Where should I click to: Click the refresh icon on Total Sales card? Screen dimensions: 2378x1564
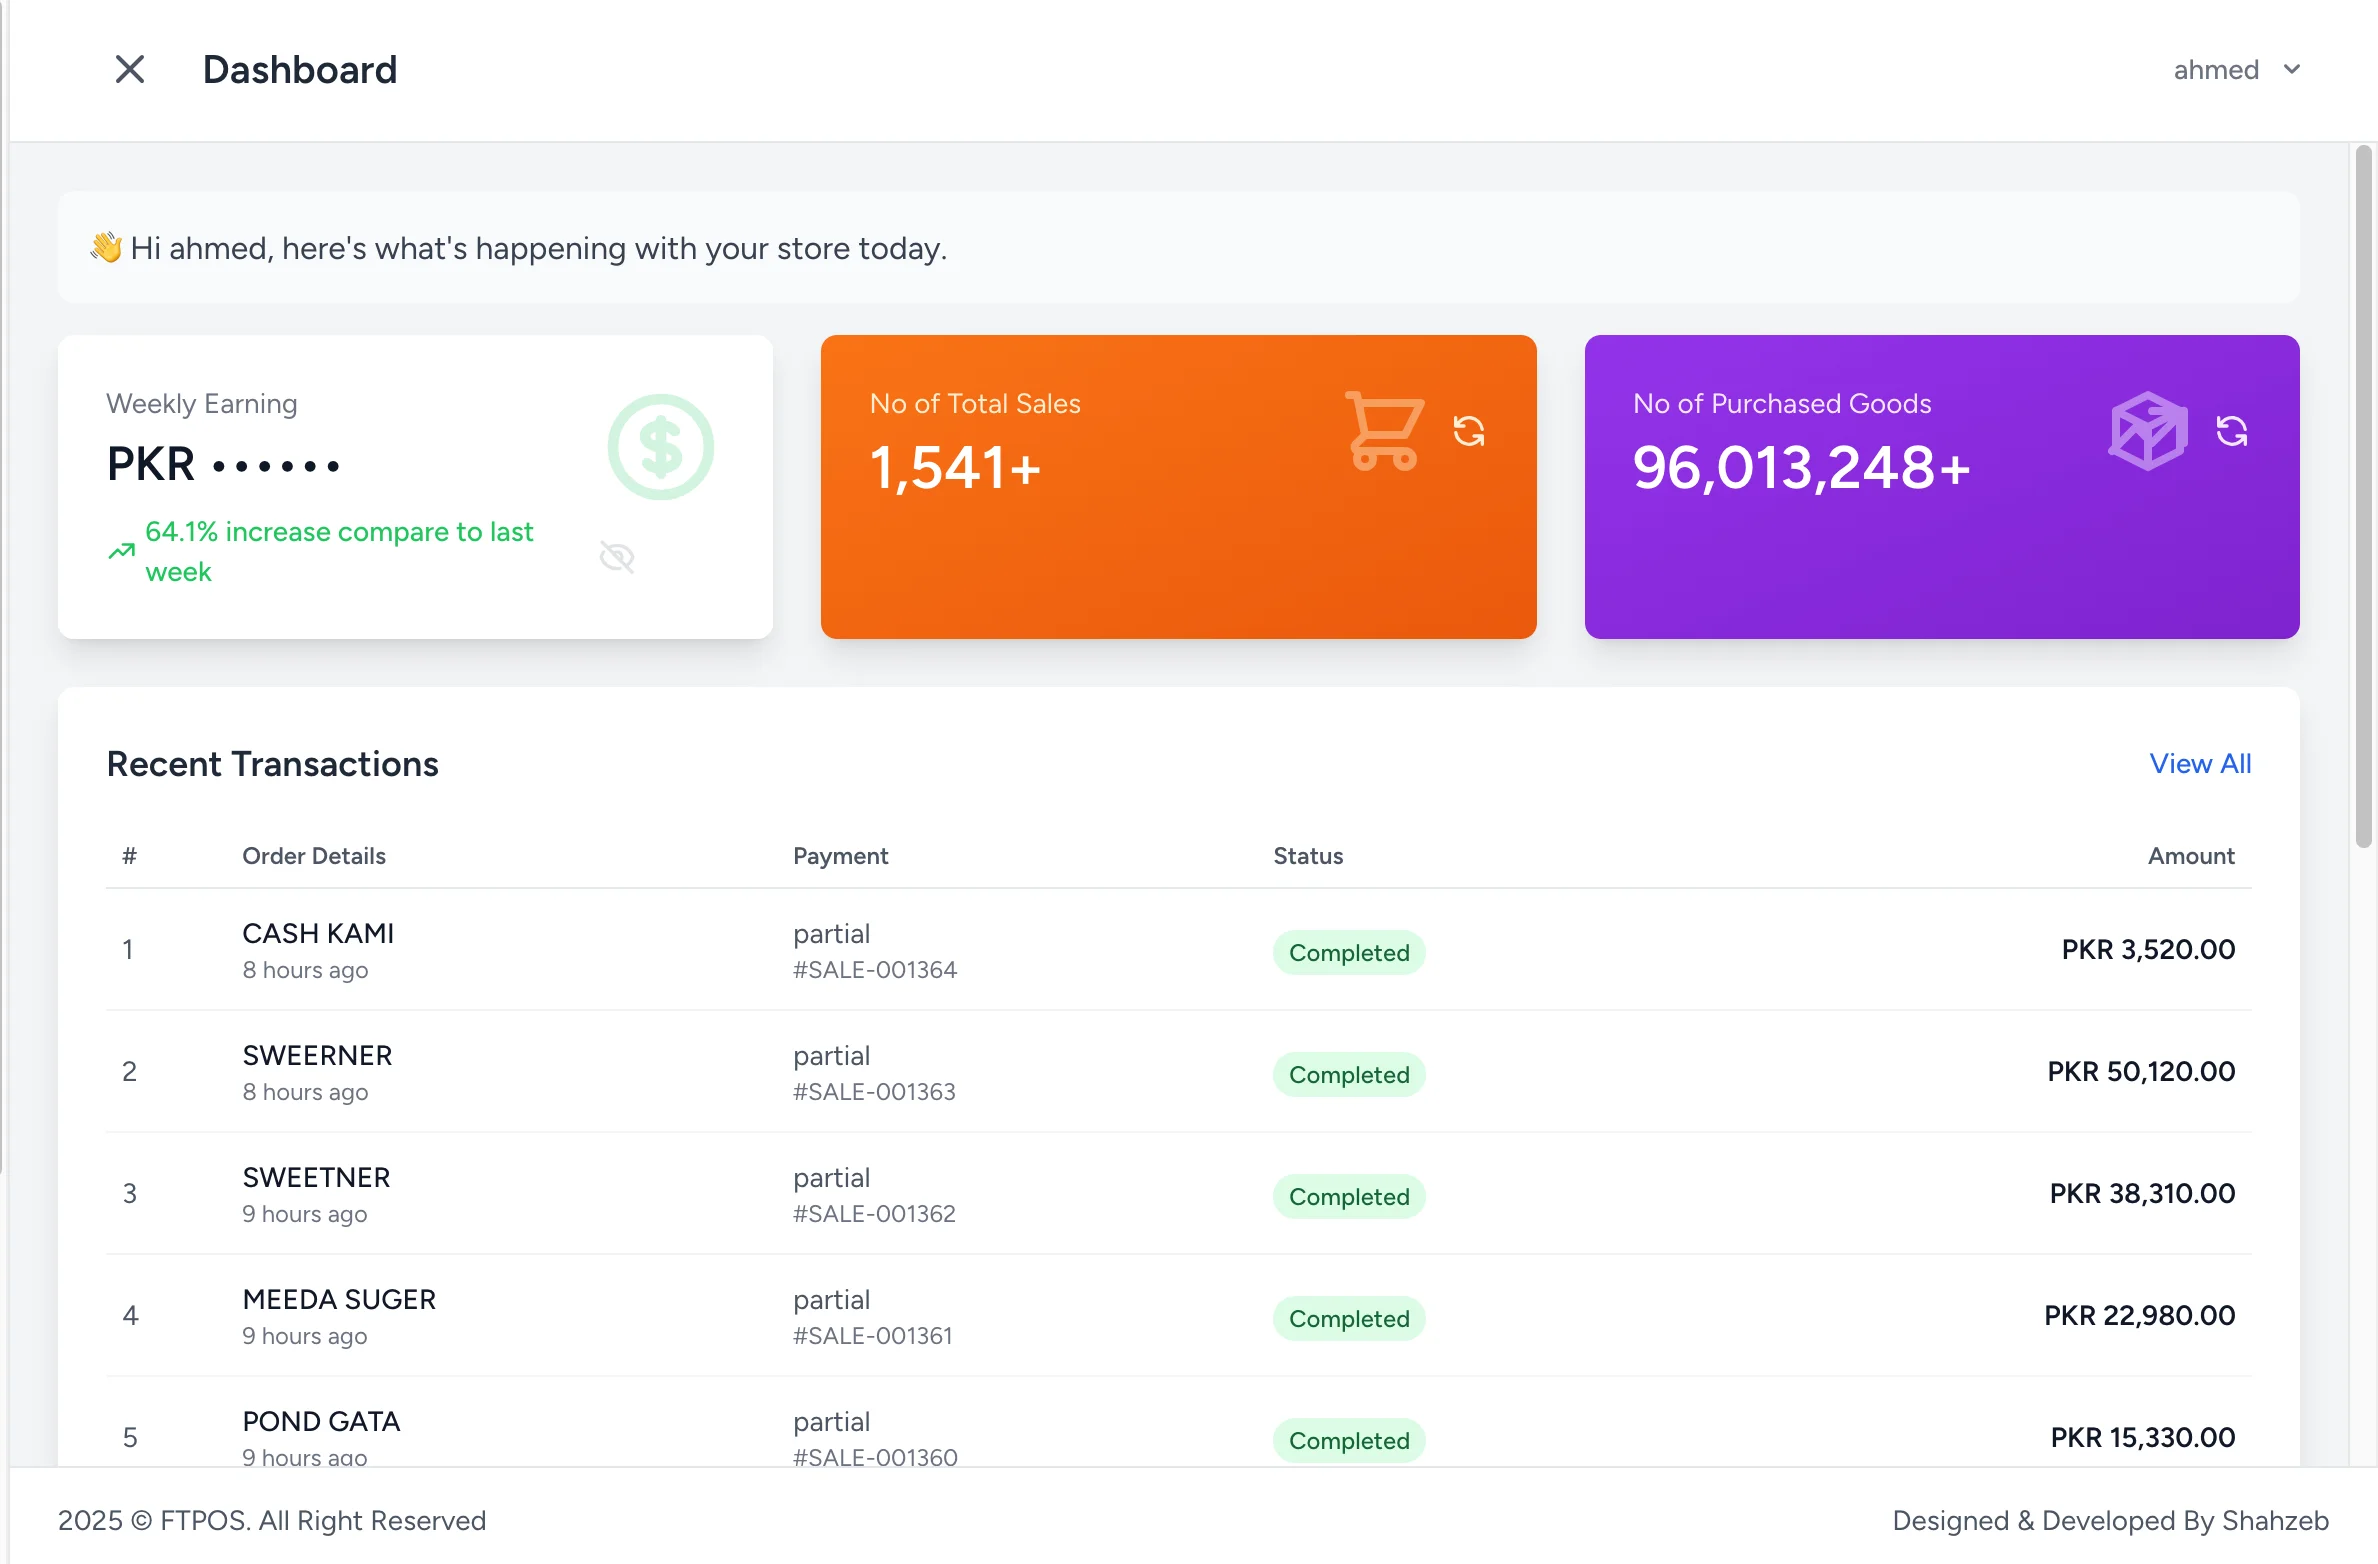1469,430
